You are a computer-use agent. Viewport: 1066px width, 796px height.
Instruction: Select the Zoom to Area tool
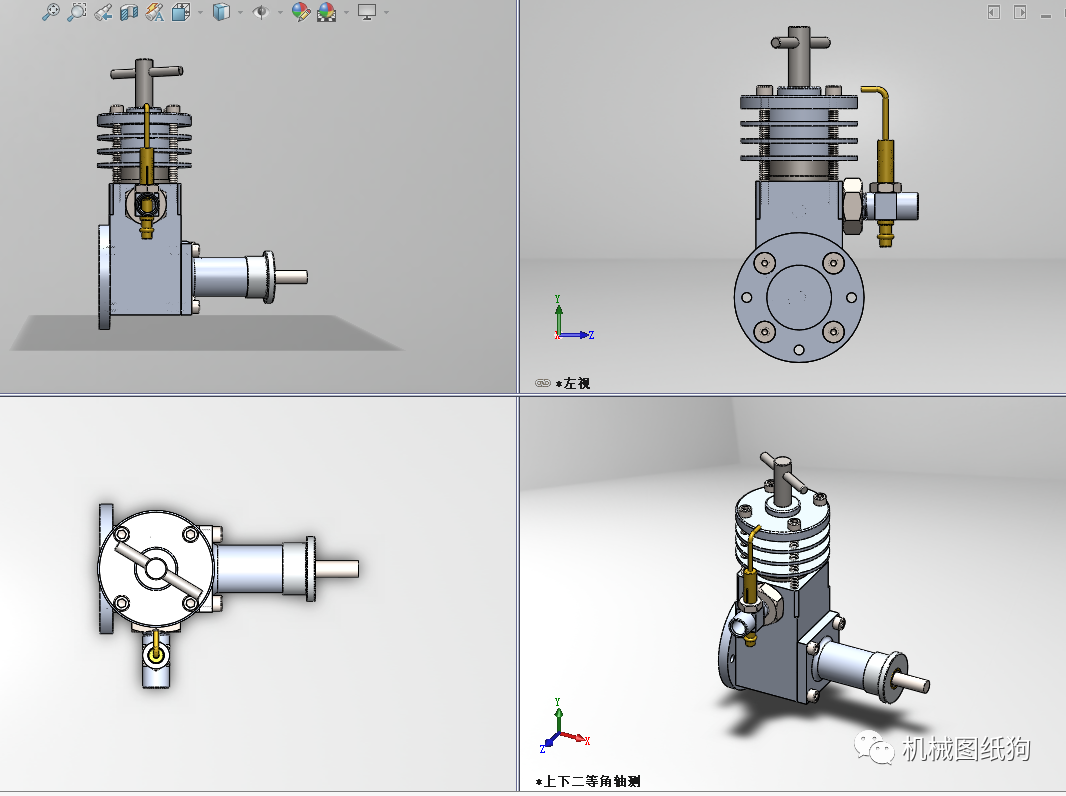tap(77, 12)
